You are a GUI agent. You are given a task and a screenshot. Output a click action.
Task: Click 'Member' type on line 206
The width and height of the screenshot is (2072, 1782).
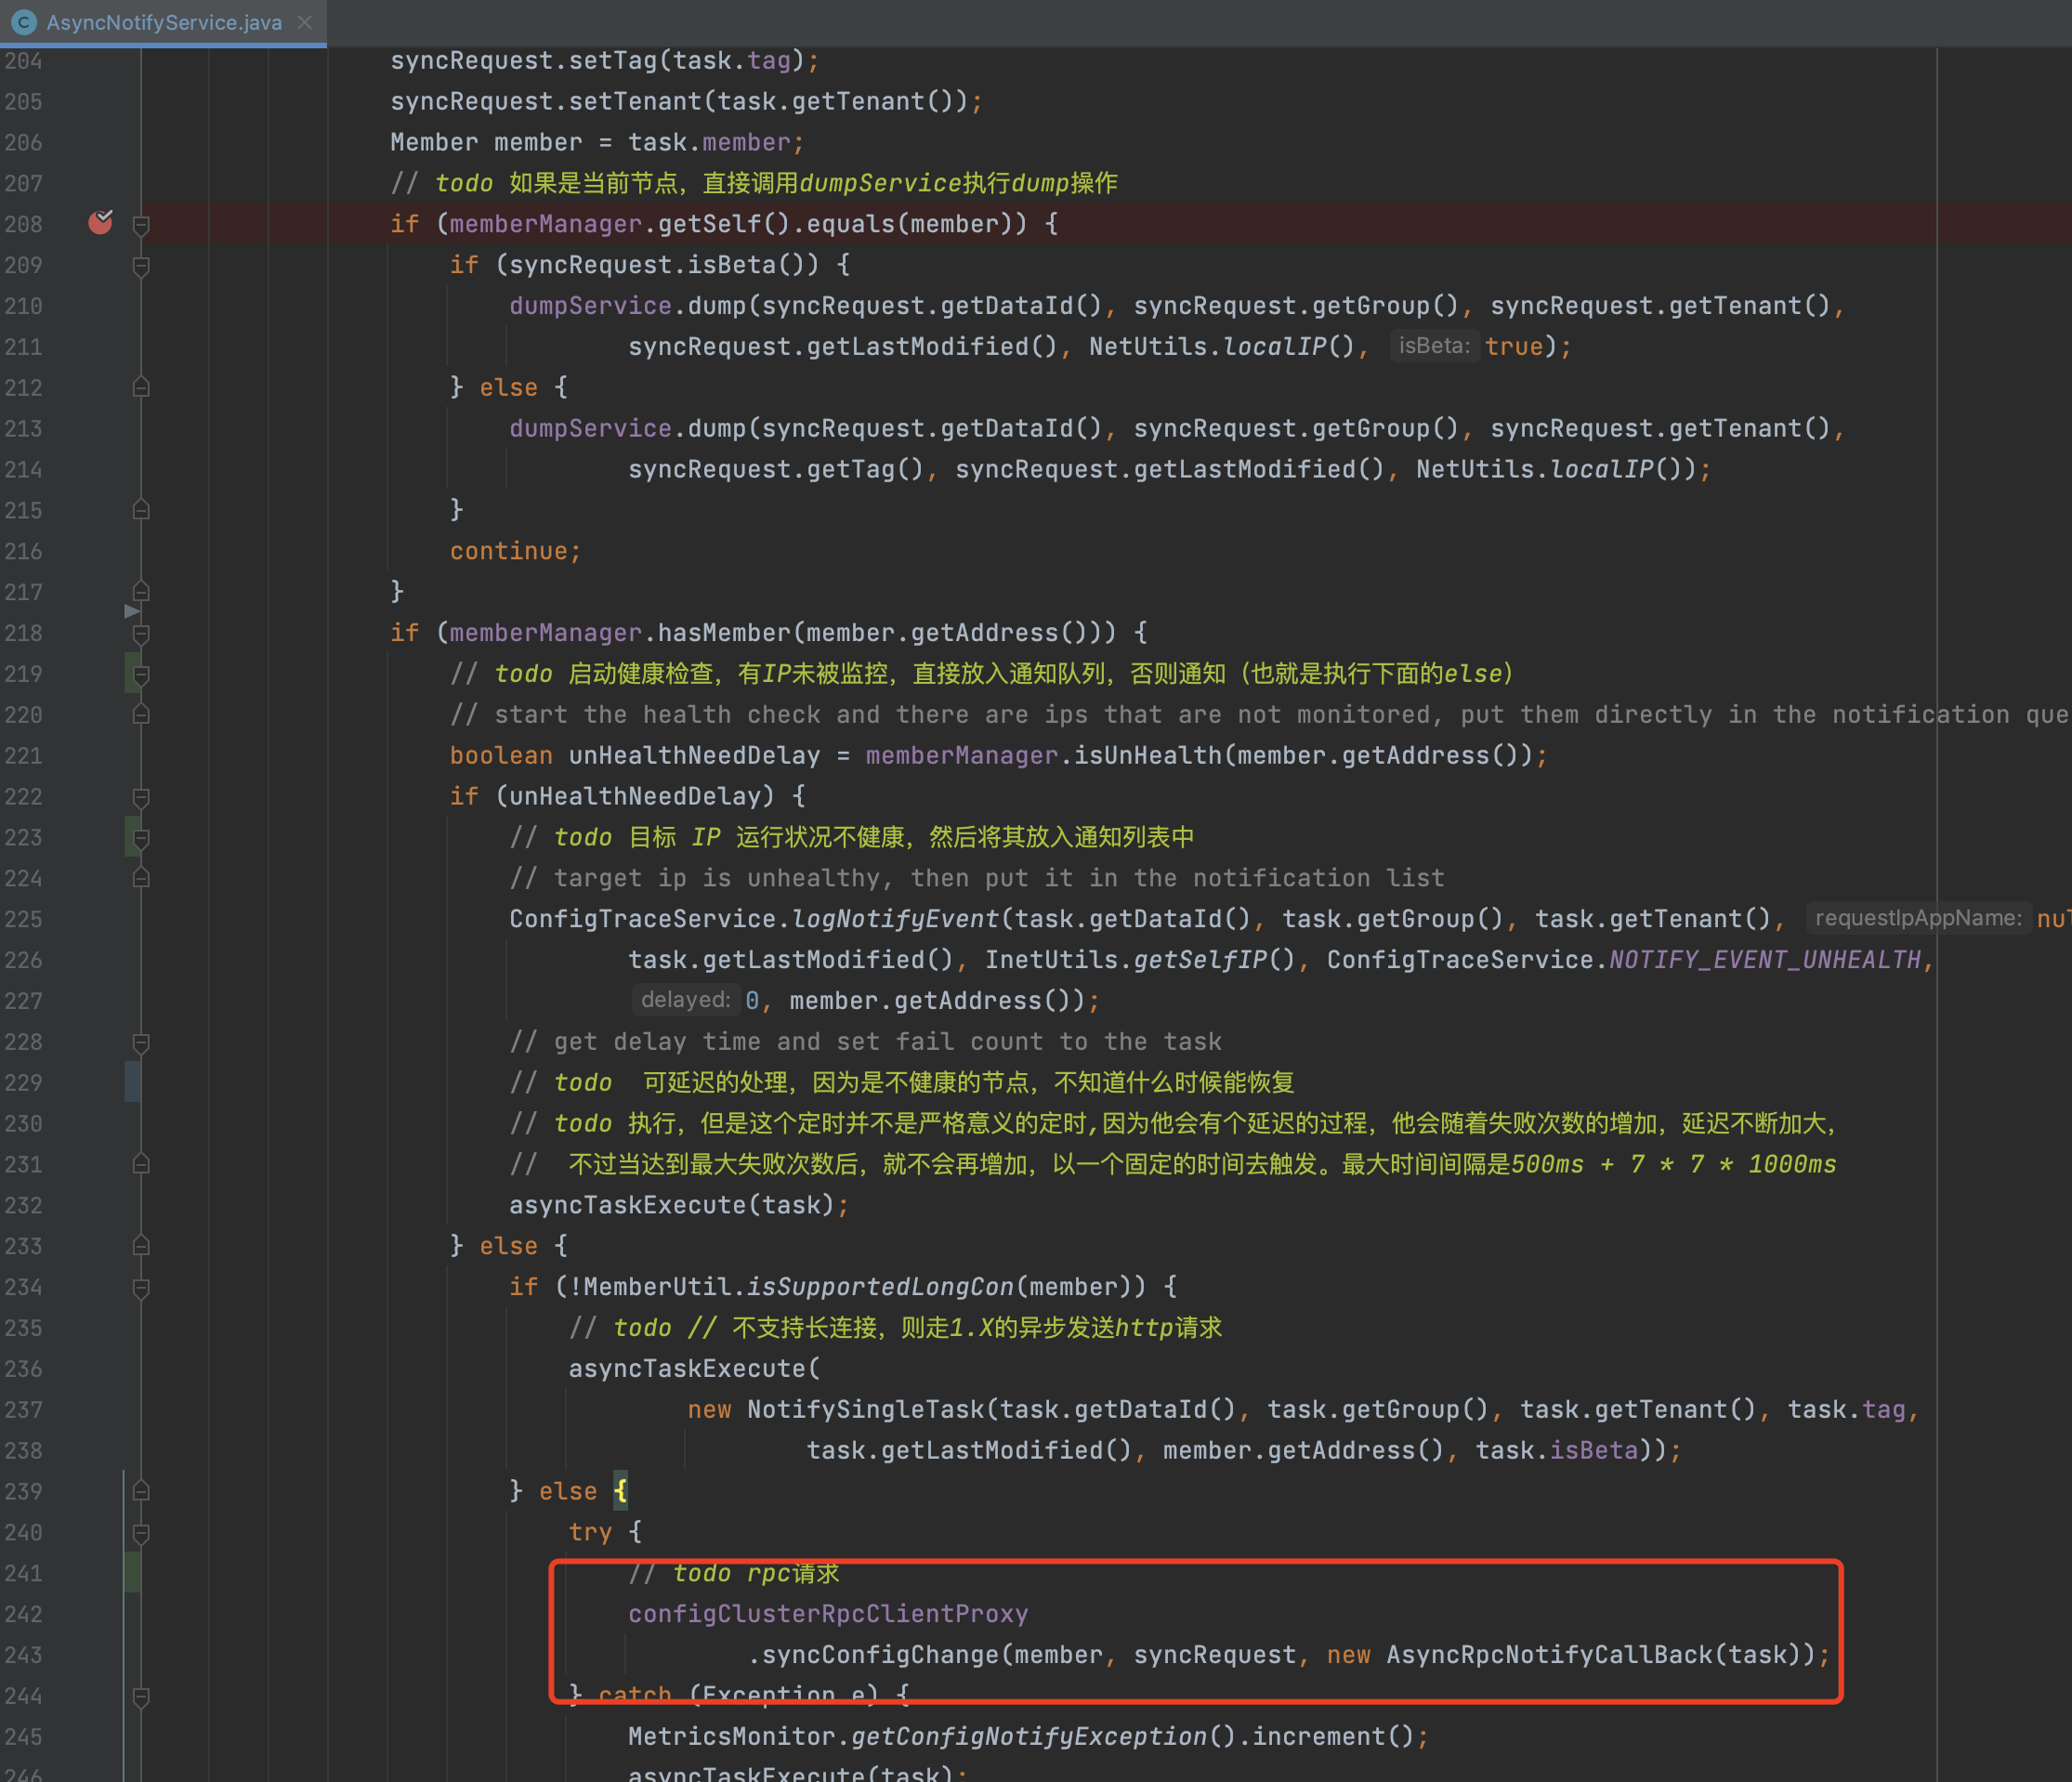pyautogui.click(x=434, y=142)
